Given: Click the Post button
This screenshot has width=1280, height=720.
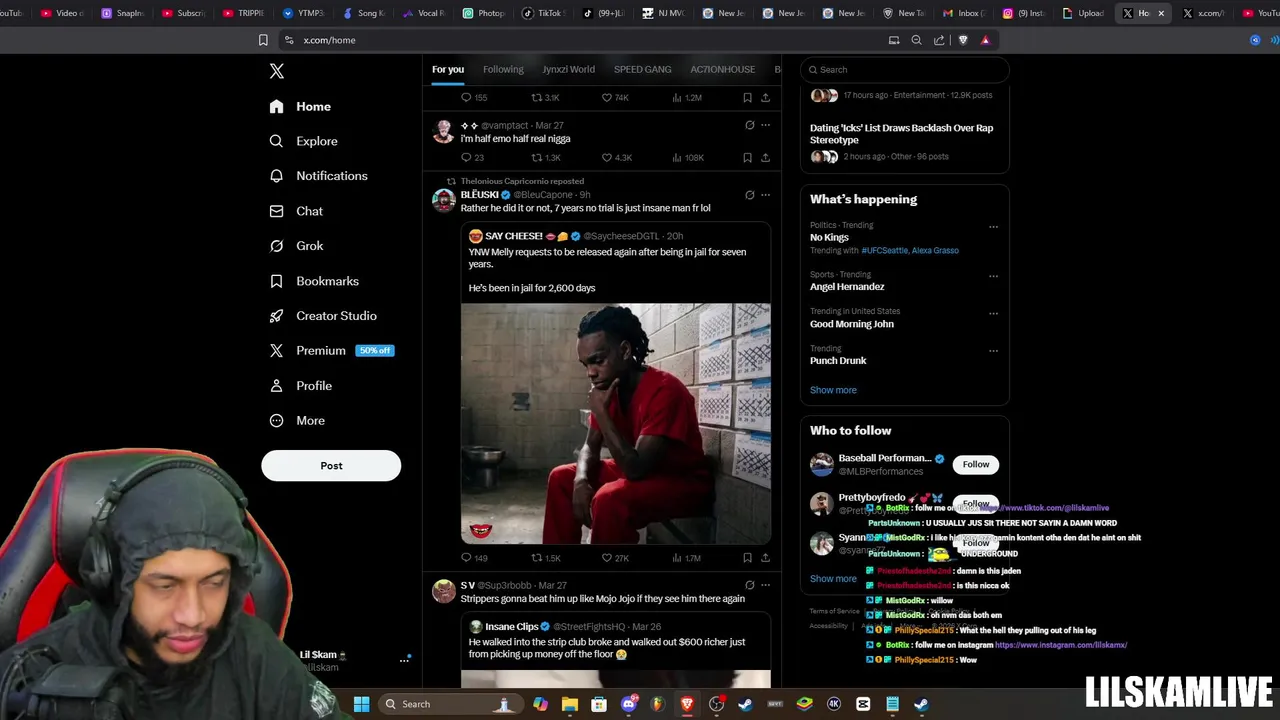Looking at the screenshot, I should [x=331, y=466].
